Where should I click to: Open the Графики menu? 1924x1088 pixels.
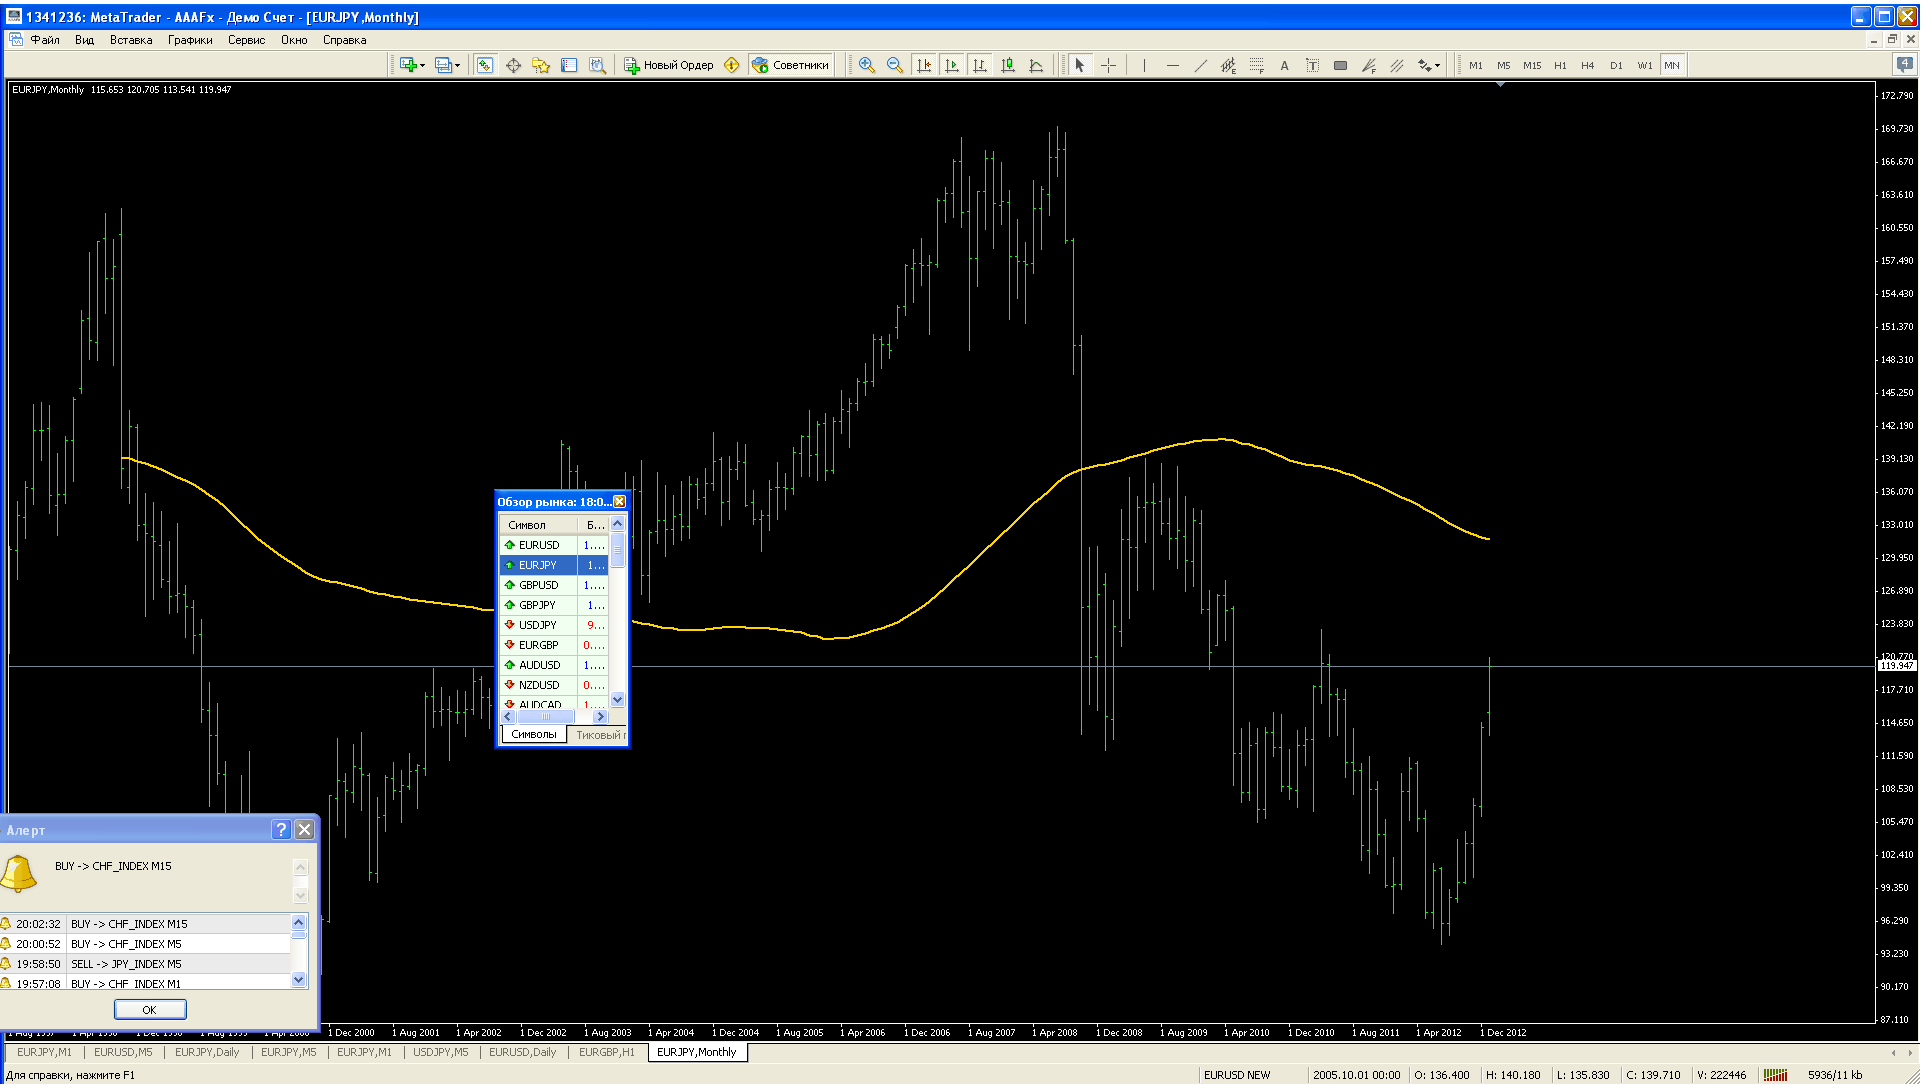[x=190, y=40]
